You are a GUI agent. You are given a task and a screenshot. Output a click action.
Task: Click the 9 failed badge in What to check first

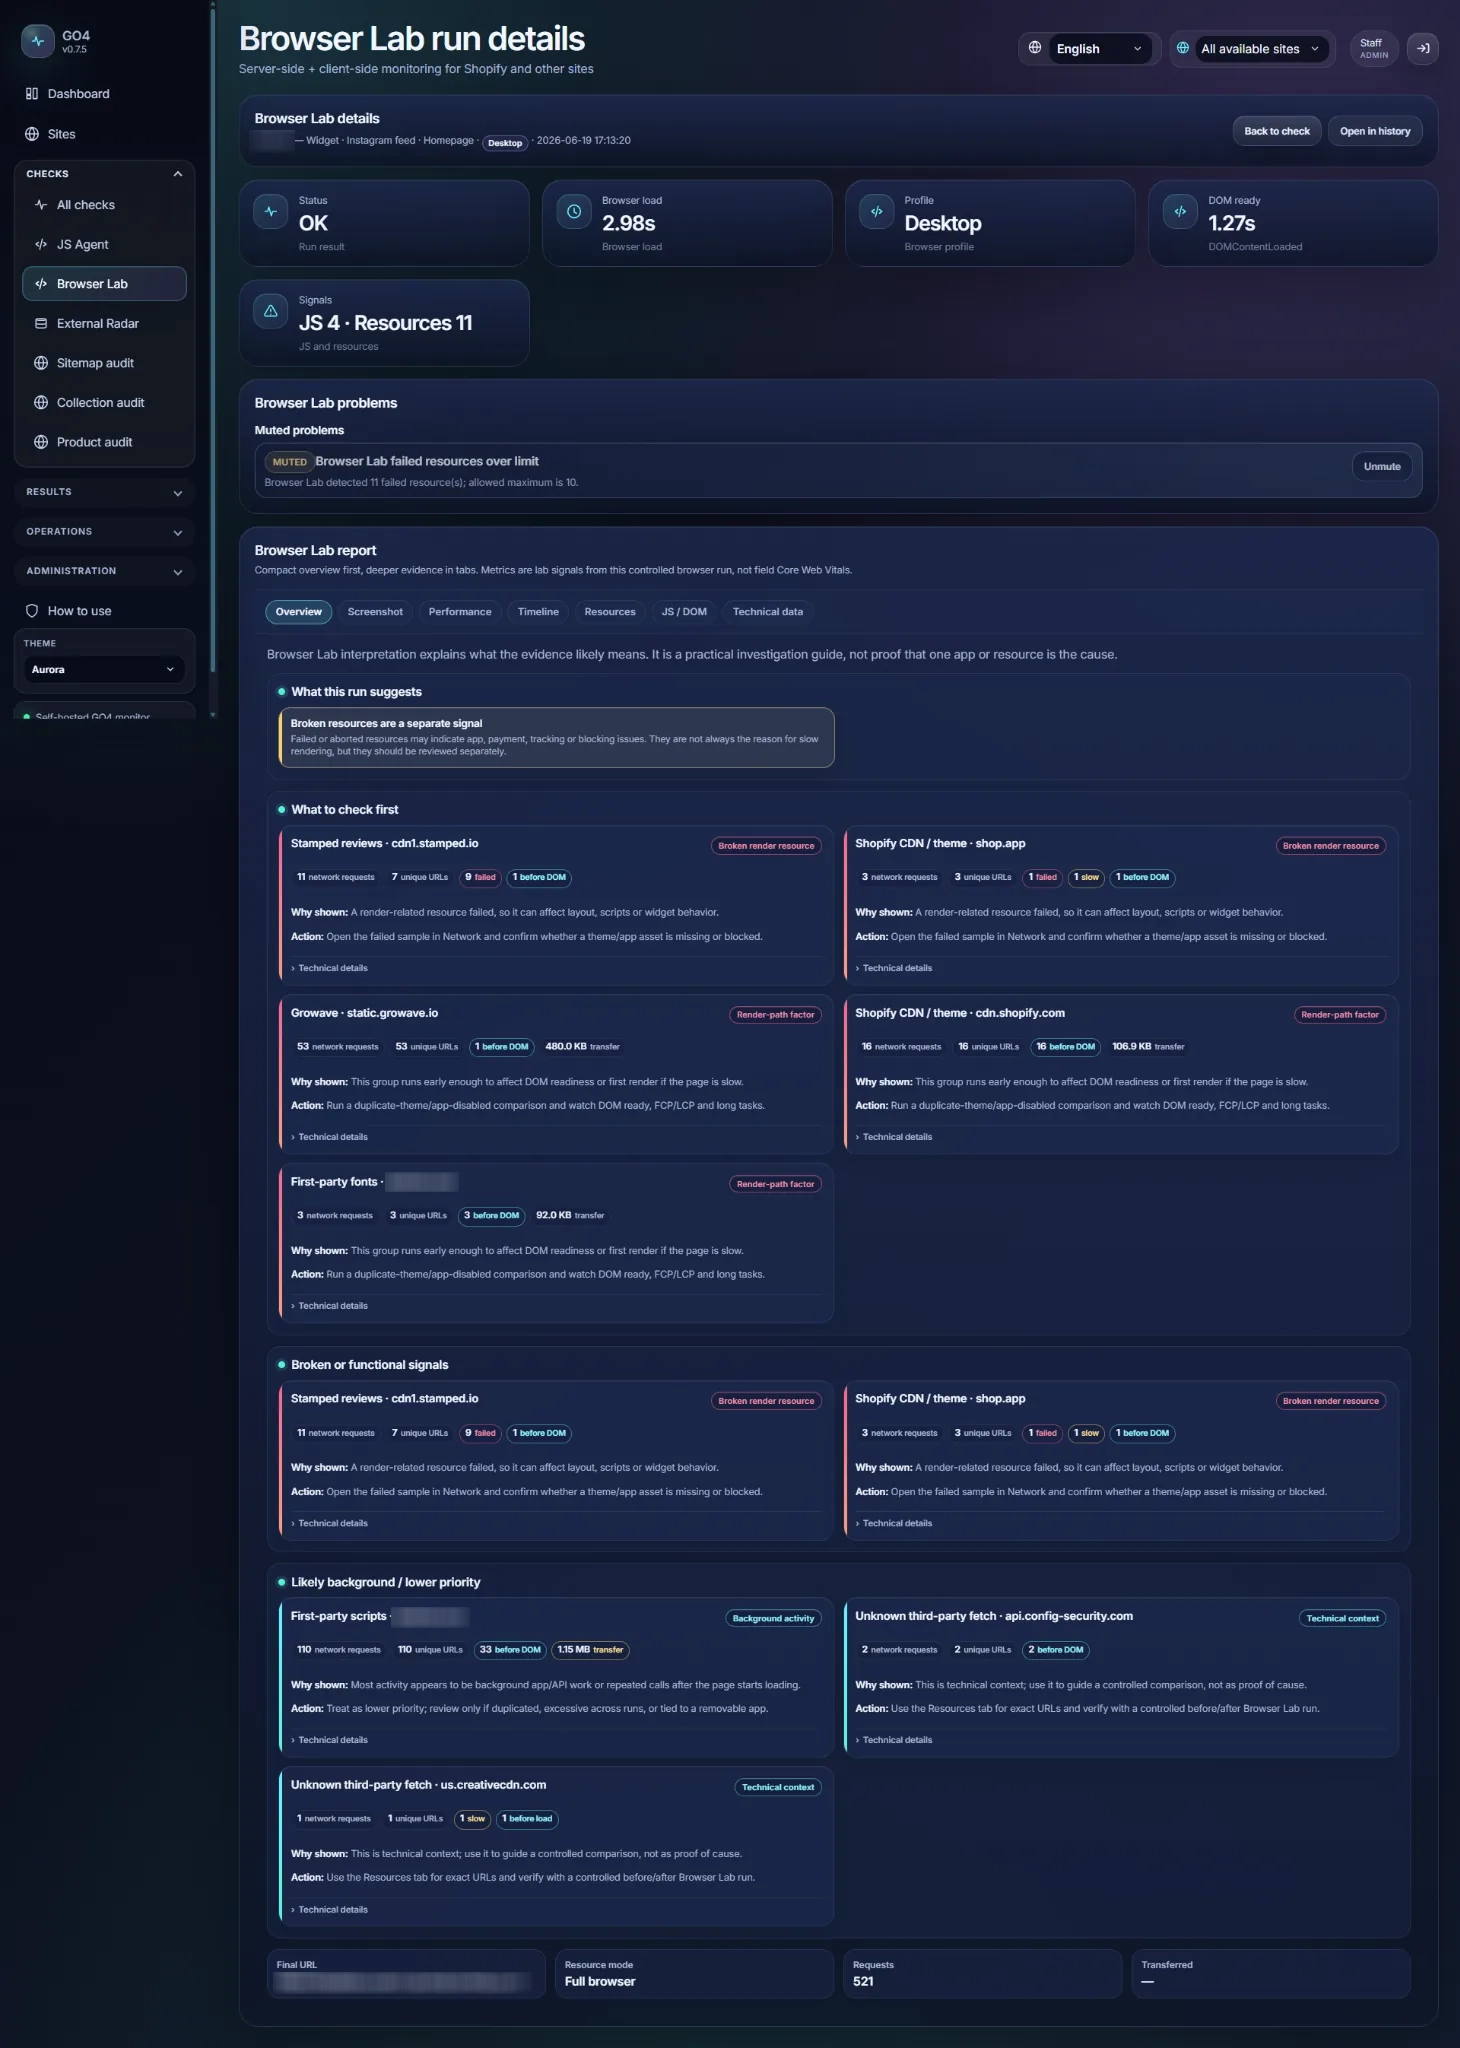pos(481,877)
